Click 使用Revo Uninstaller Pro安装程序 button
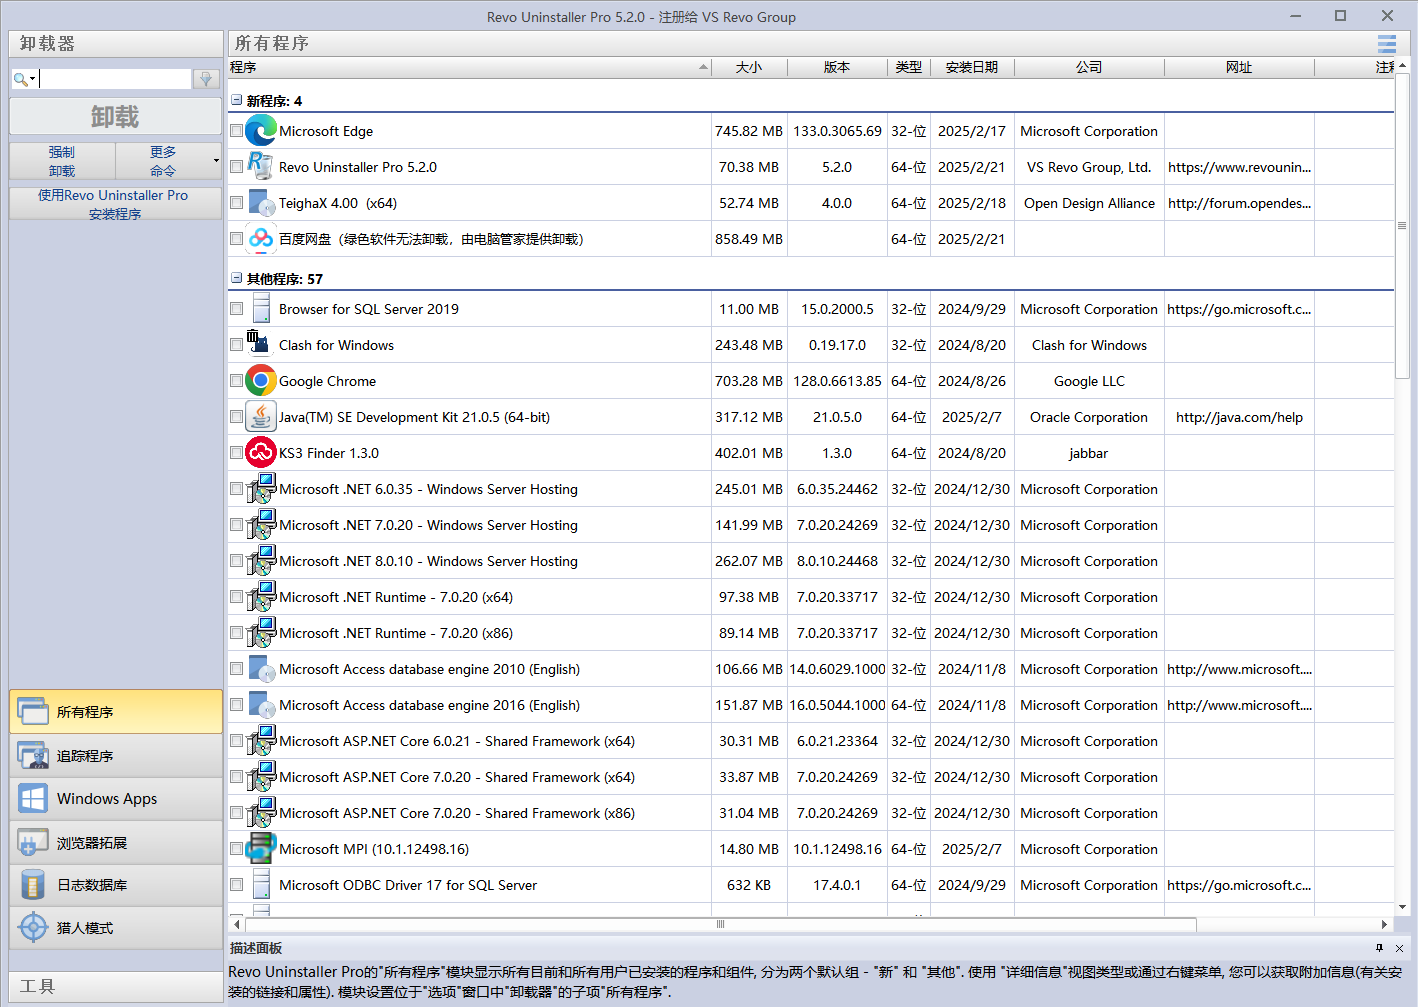1418x1007 pixels. click(116, 204)
